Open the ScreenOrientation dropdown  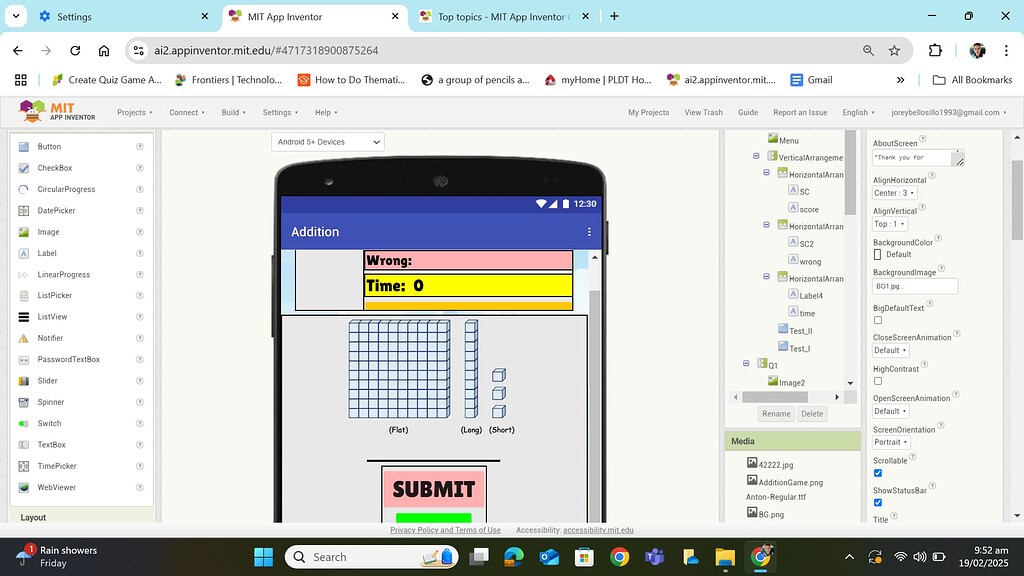890,442
